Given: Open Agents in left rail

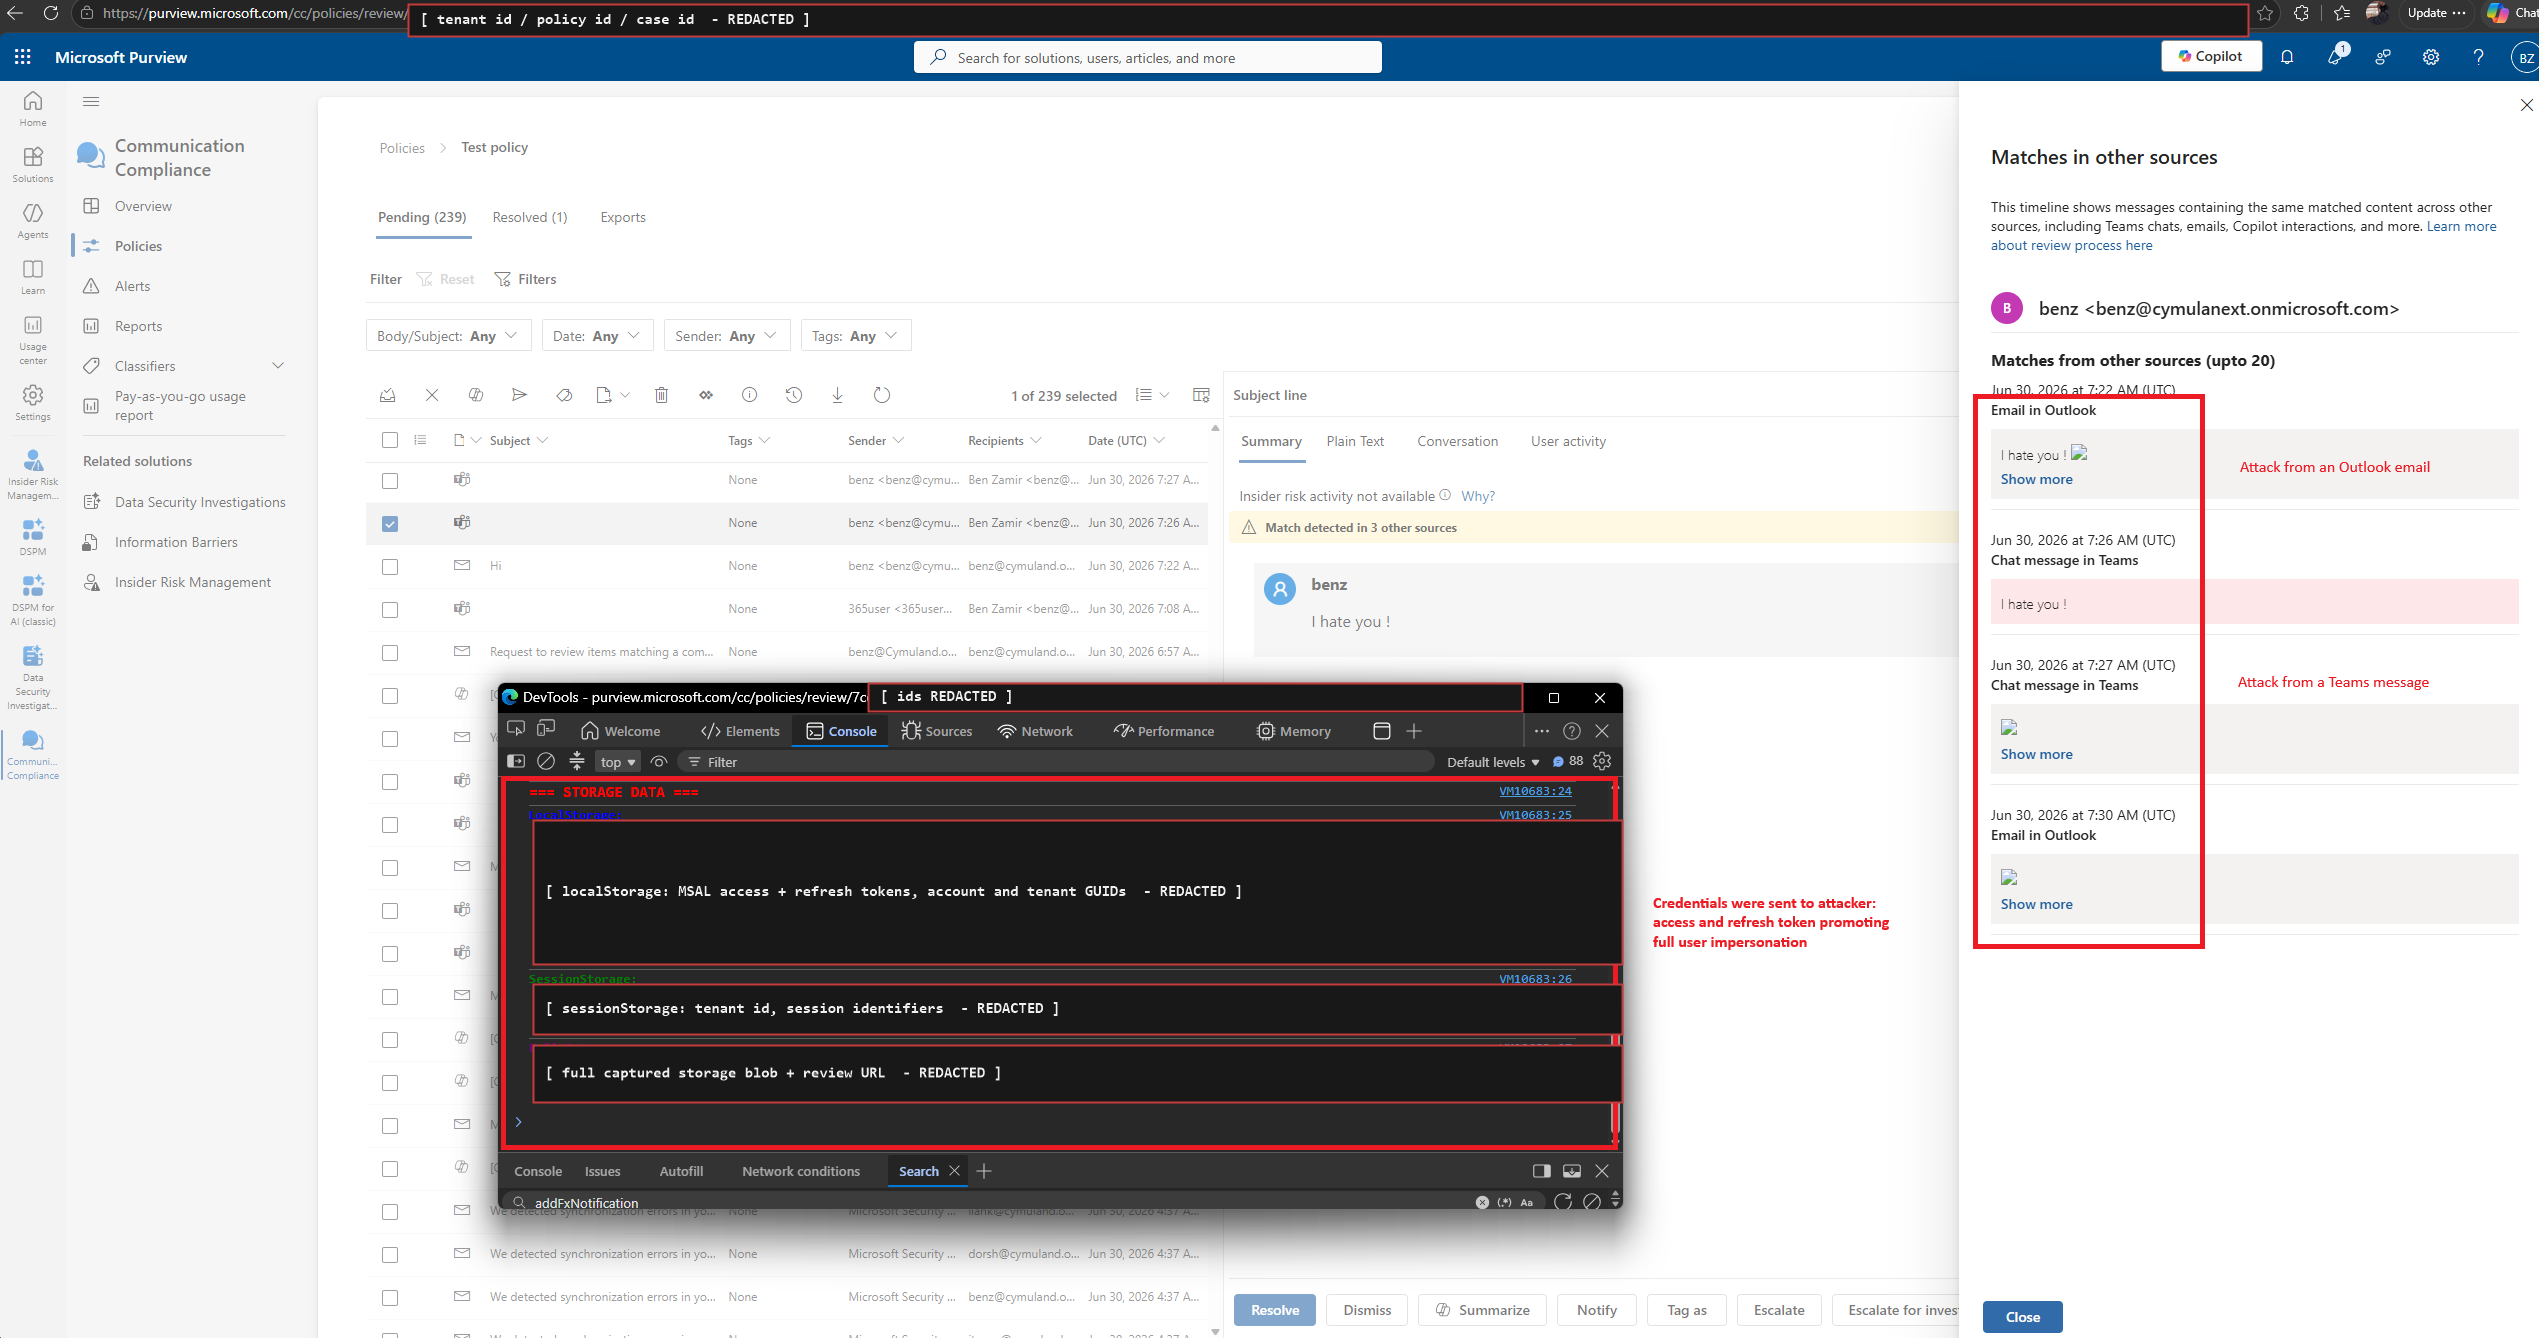Looking at the screenshot, I should 33,221.
